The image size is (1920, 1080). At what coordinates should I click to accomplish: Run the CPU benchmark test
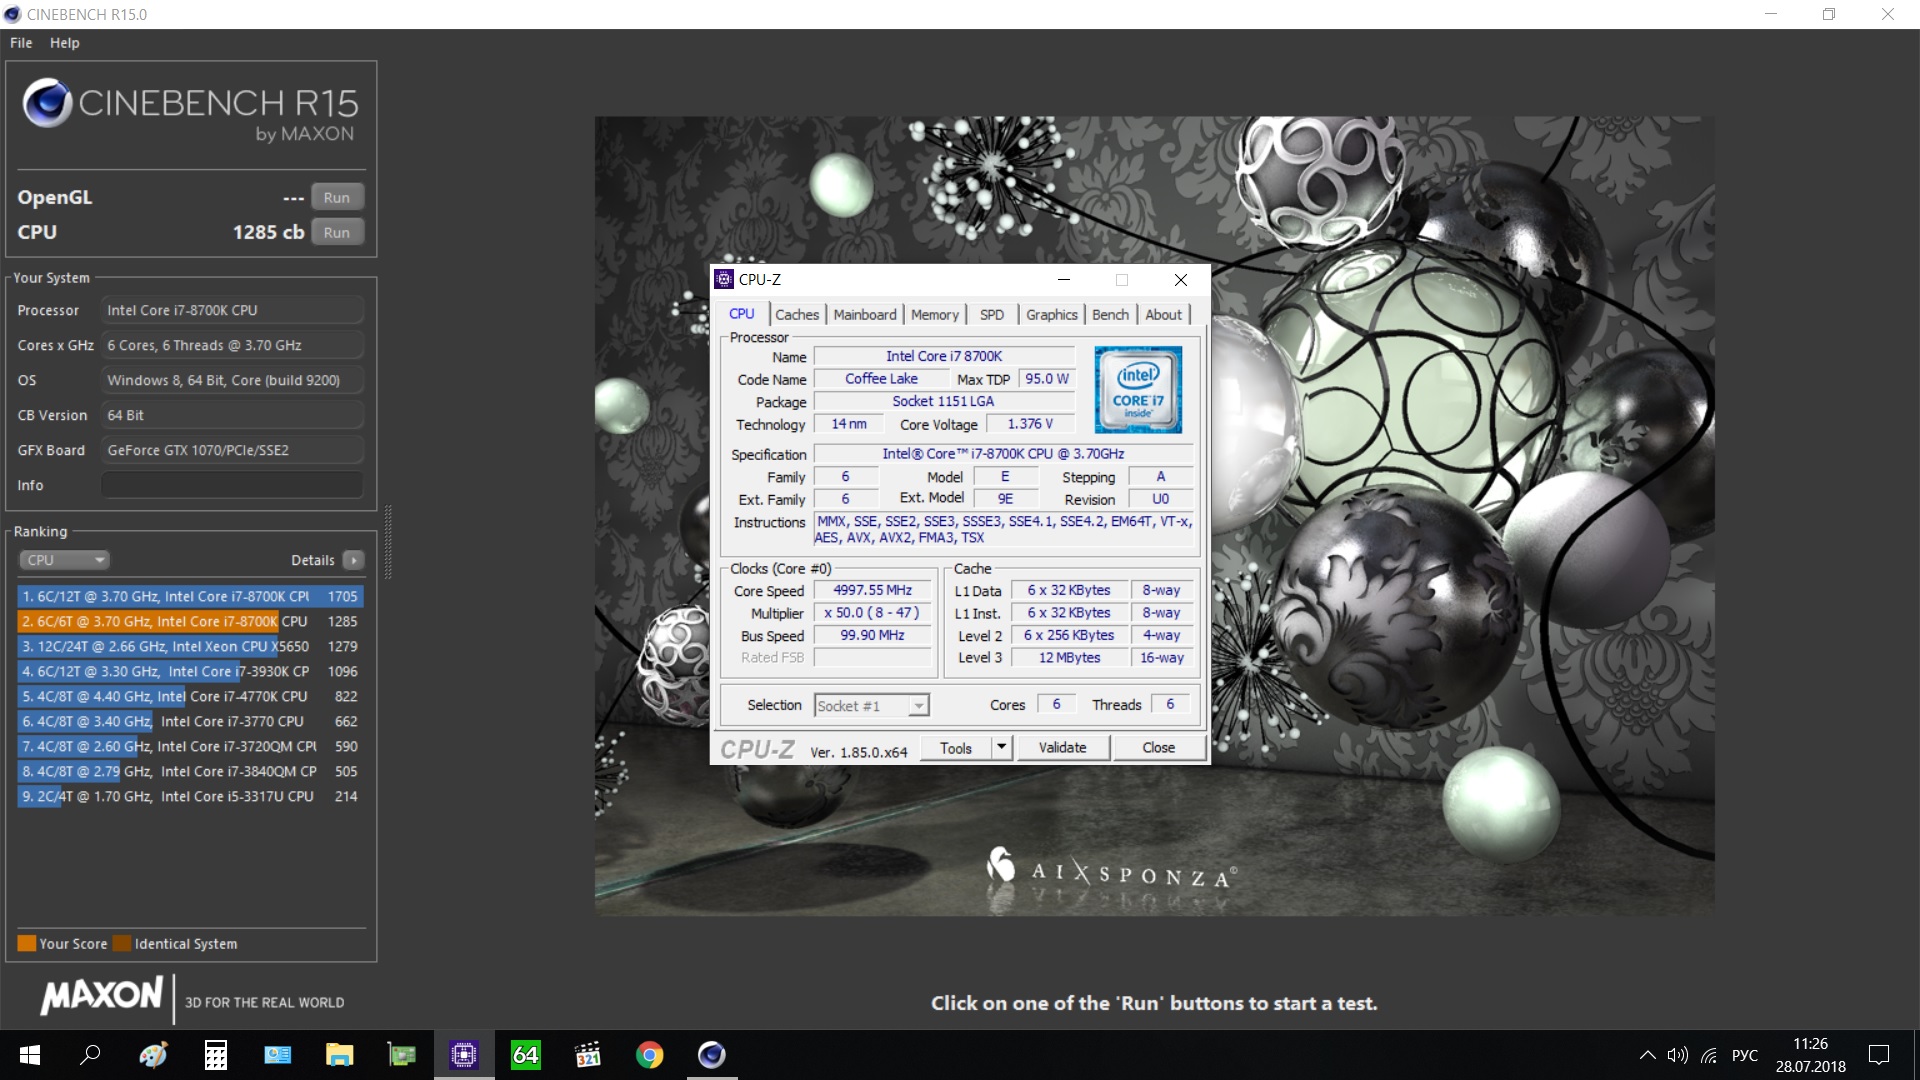pyautogui.click(x=337, y=232)
